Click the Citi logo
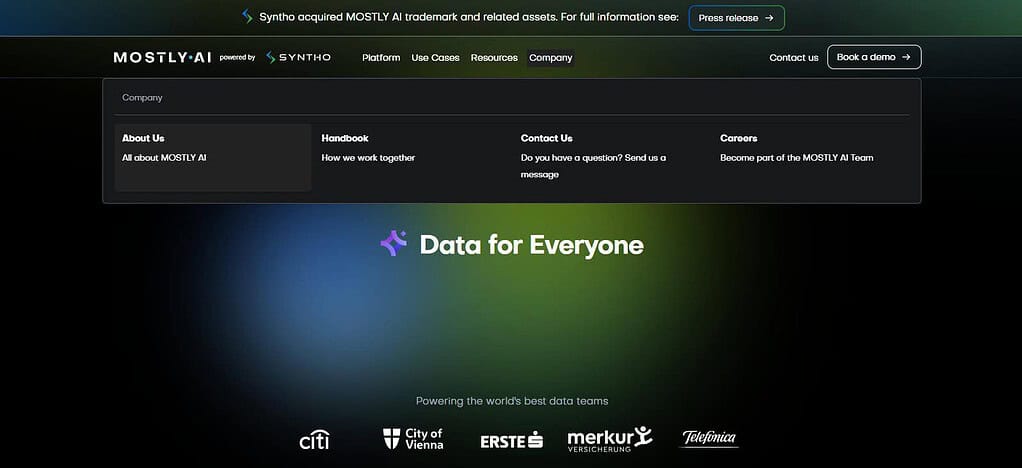The width and height of the screenshot is (1022, 468). 314,439
